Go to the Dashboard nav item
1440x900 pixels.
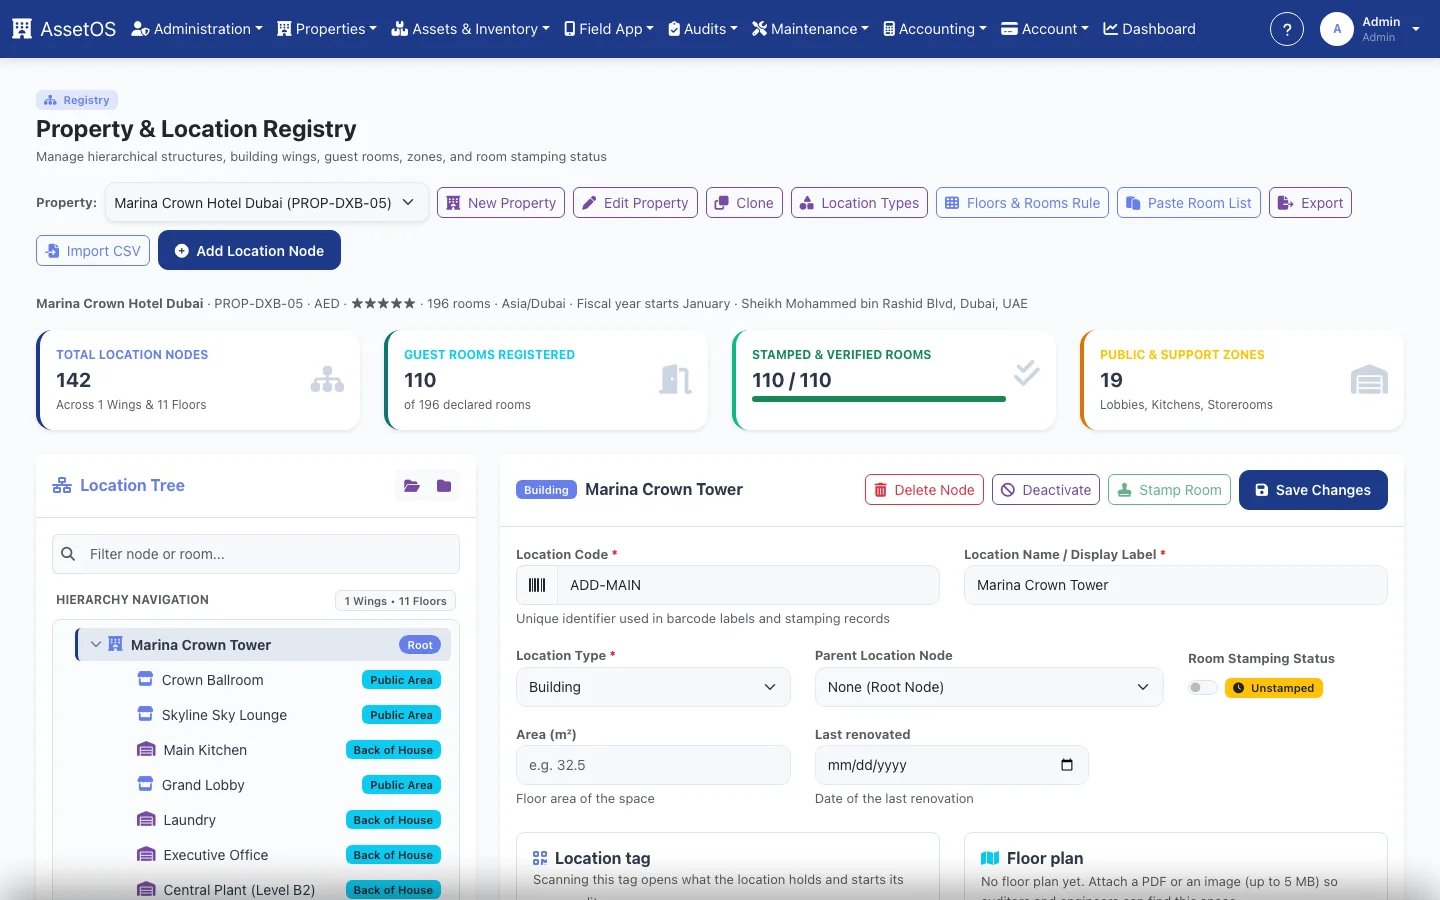click(1149, 29)
